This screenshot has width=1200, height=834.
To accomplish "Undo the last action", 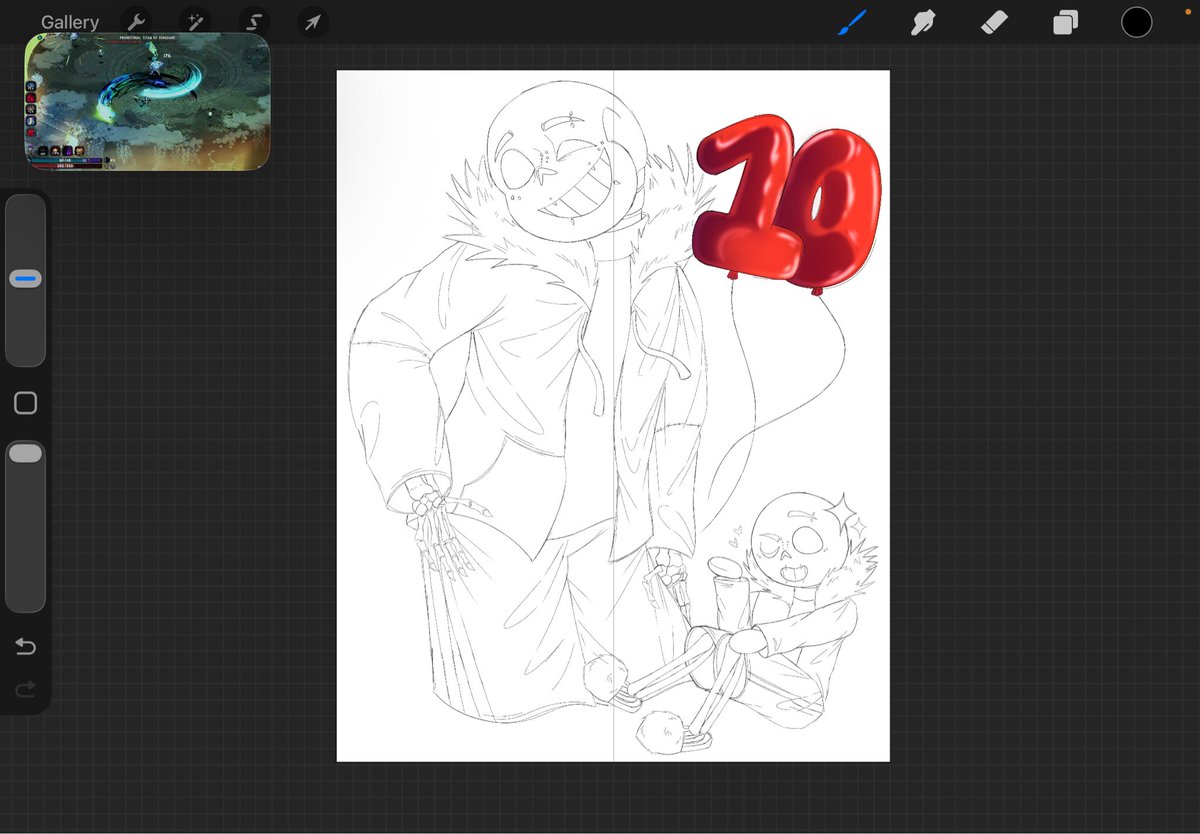I will [x=26, y=647].
